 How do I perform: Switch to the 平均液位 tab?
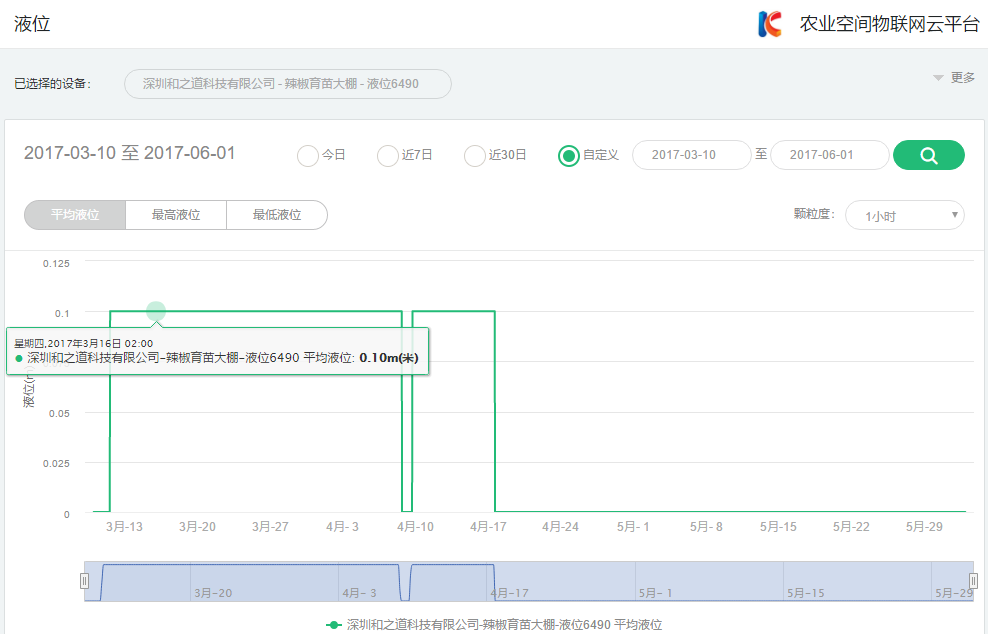coord(75,215)
